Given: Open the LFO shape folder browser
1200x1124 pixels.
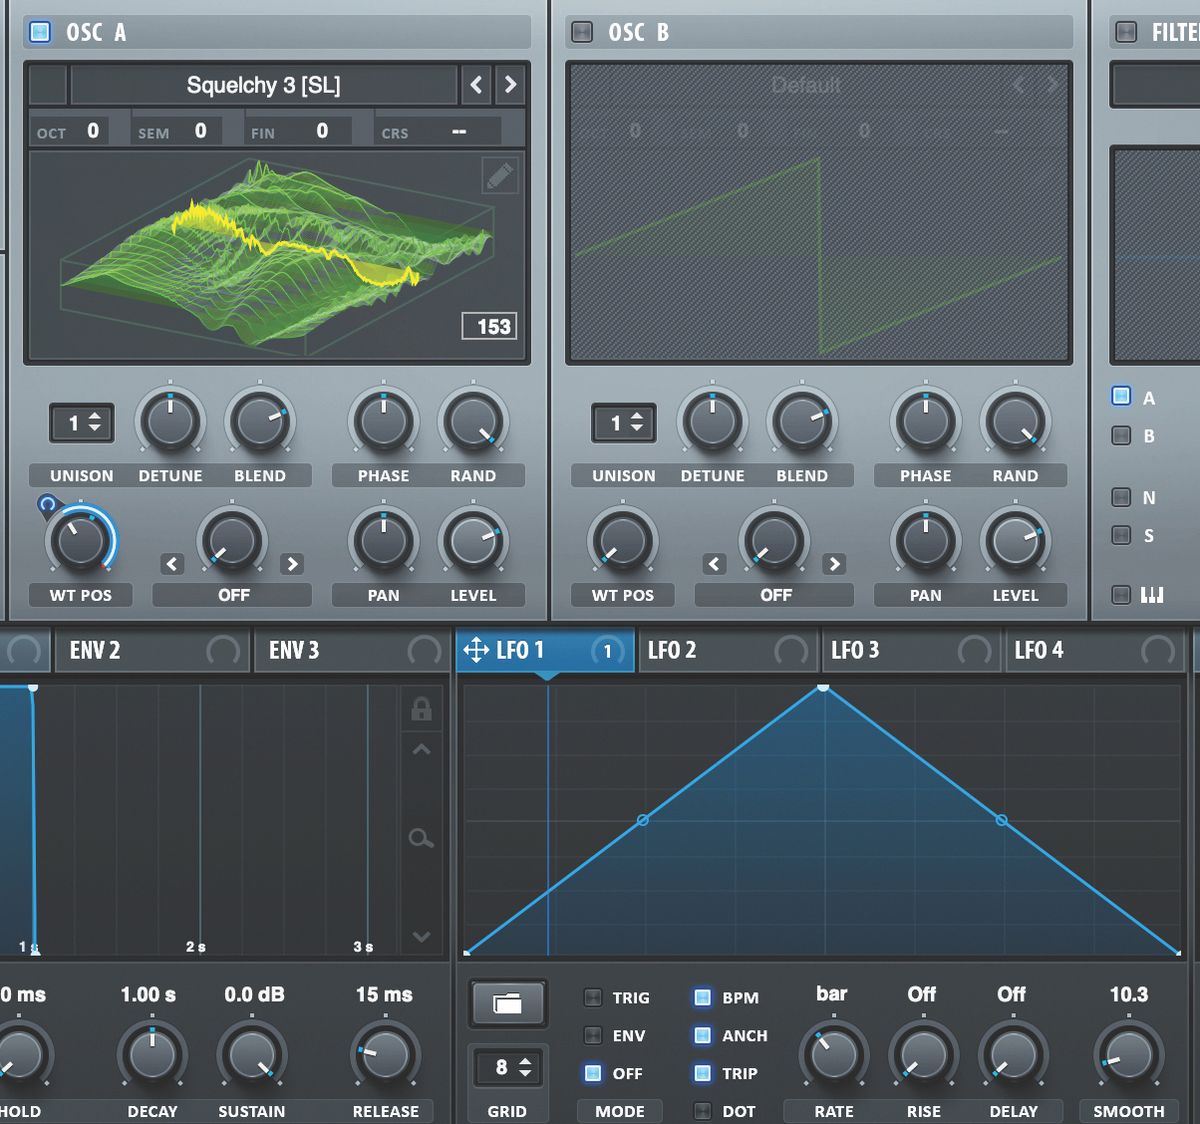Looking at the screenshot, I should tap(508, 1003).
